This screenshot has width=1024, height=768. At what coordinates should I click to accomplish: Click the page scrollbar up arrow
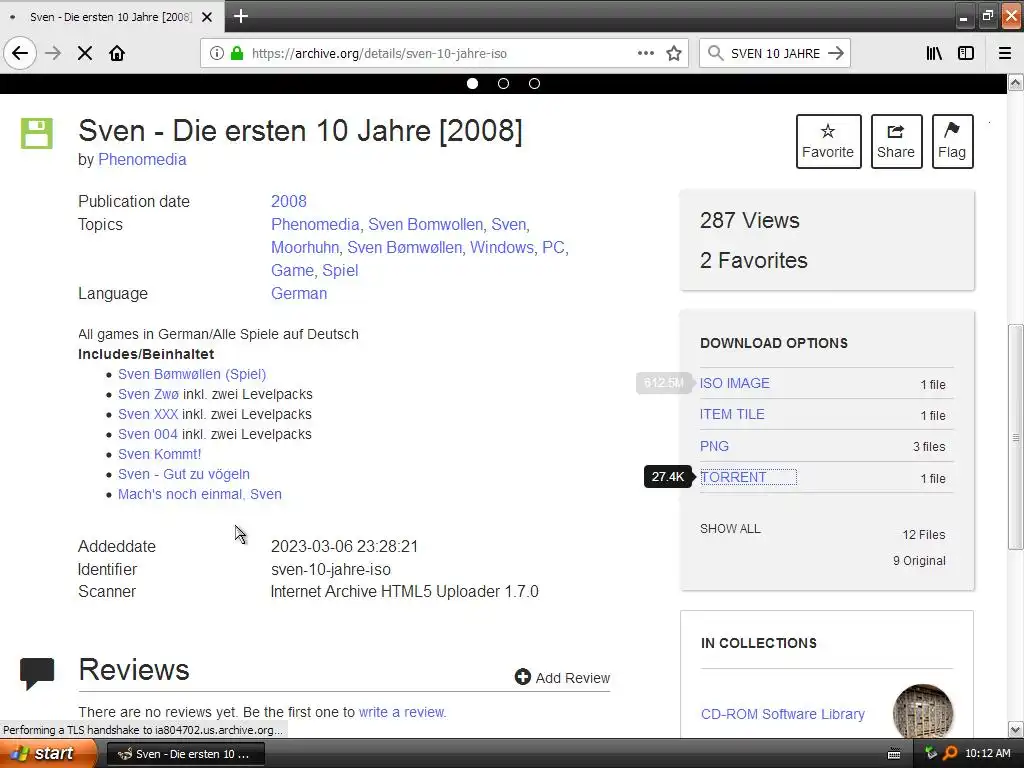(1015, 83)
